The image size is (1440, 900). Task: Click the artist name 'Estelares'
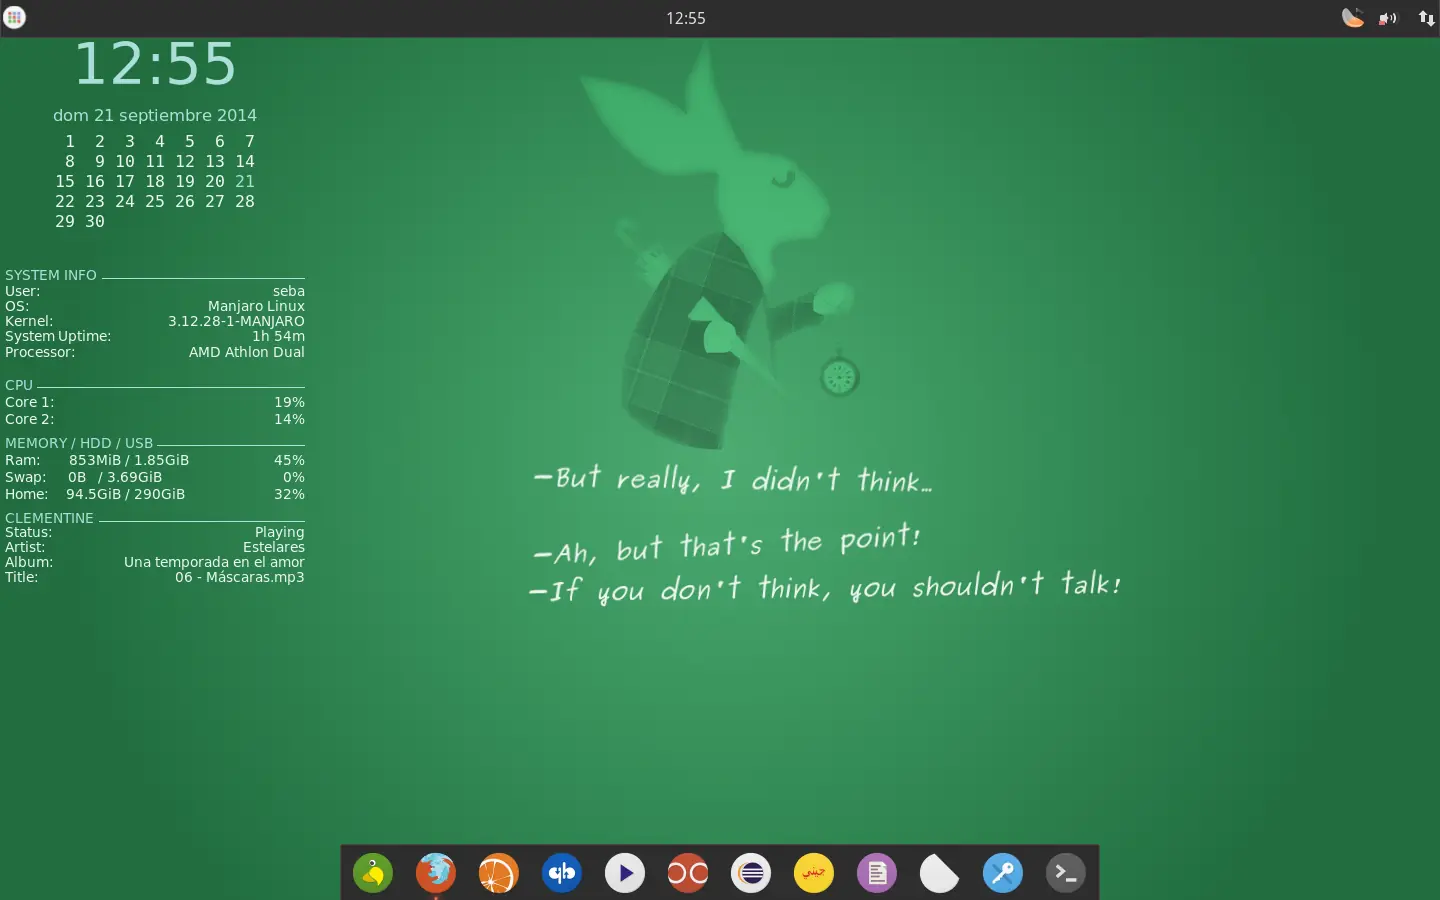tap(274, 547)
